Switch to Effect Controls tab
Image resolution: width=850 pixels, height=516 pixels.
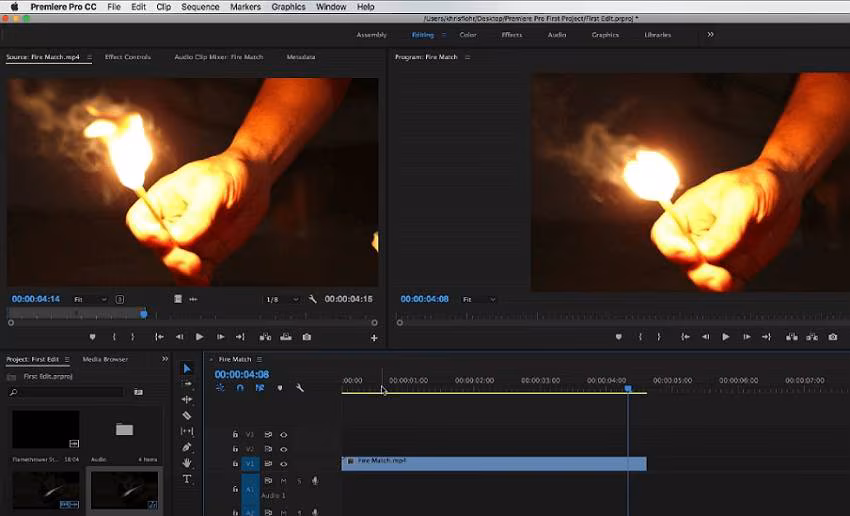tap(127, 57)
